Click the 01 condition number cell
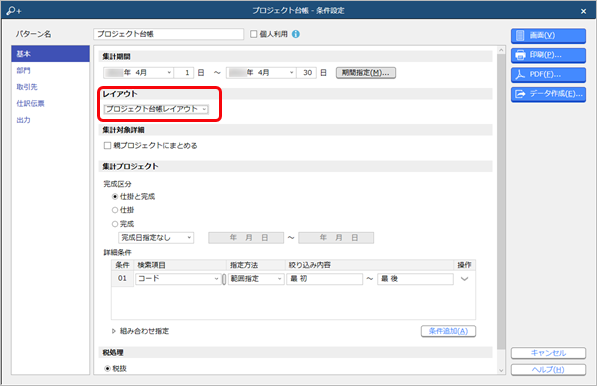The width and height of the screenshot is (597, 386). point(122,279)
